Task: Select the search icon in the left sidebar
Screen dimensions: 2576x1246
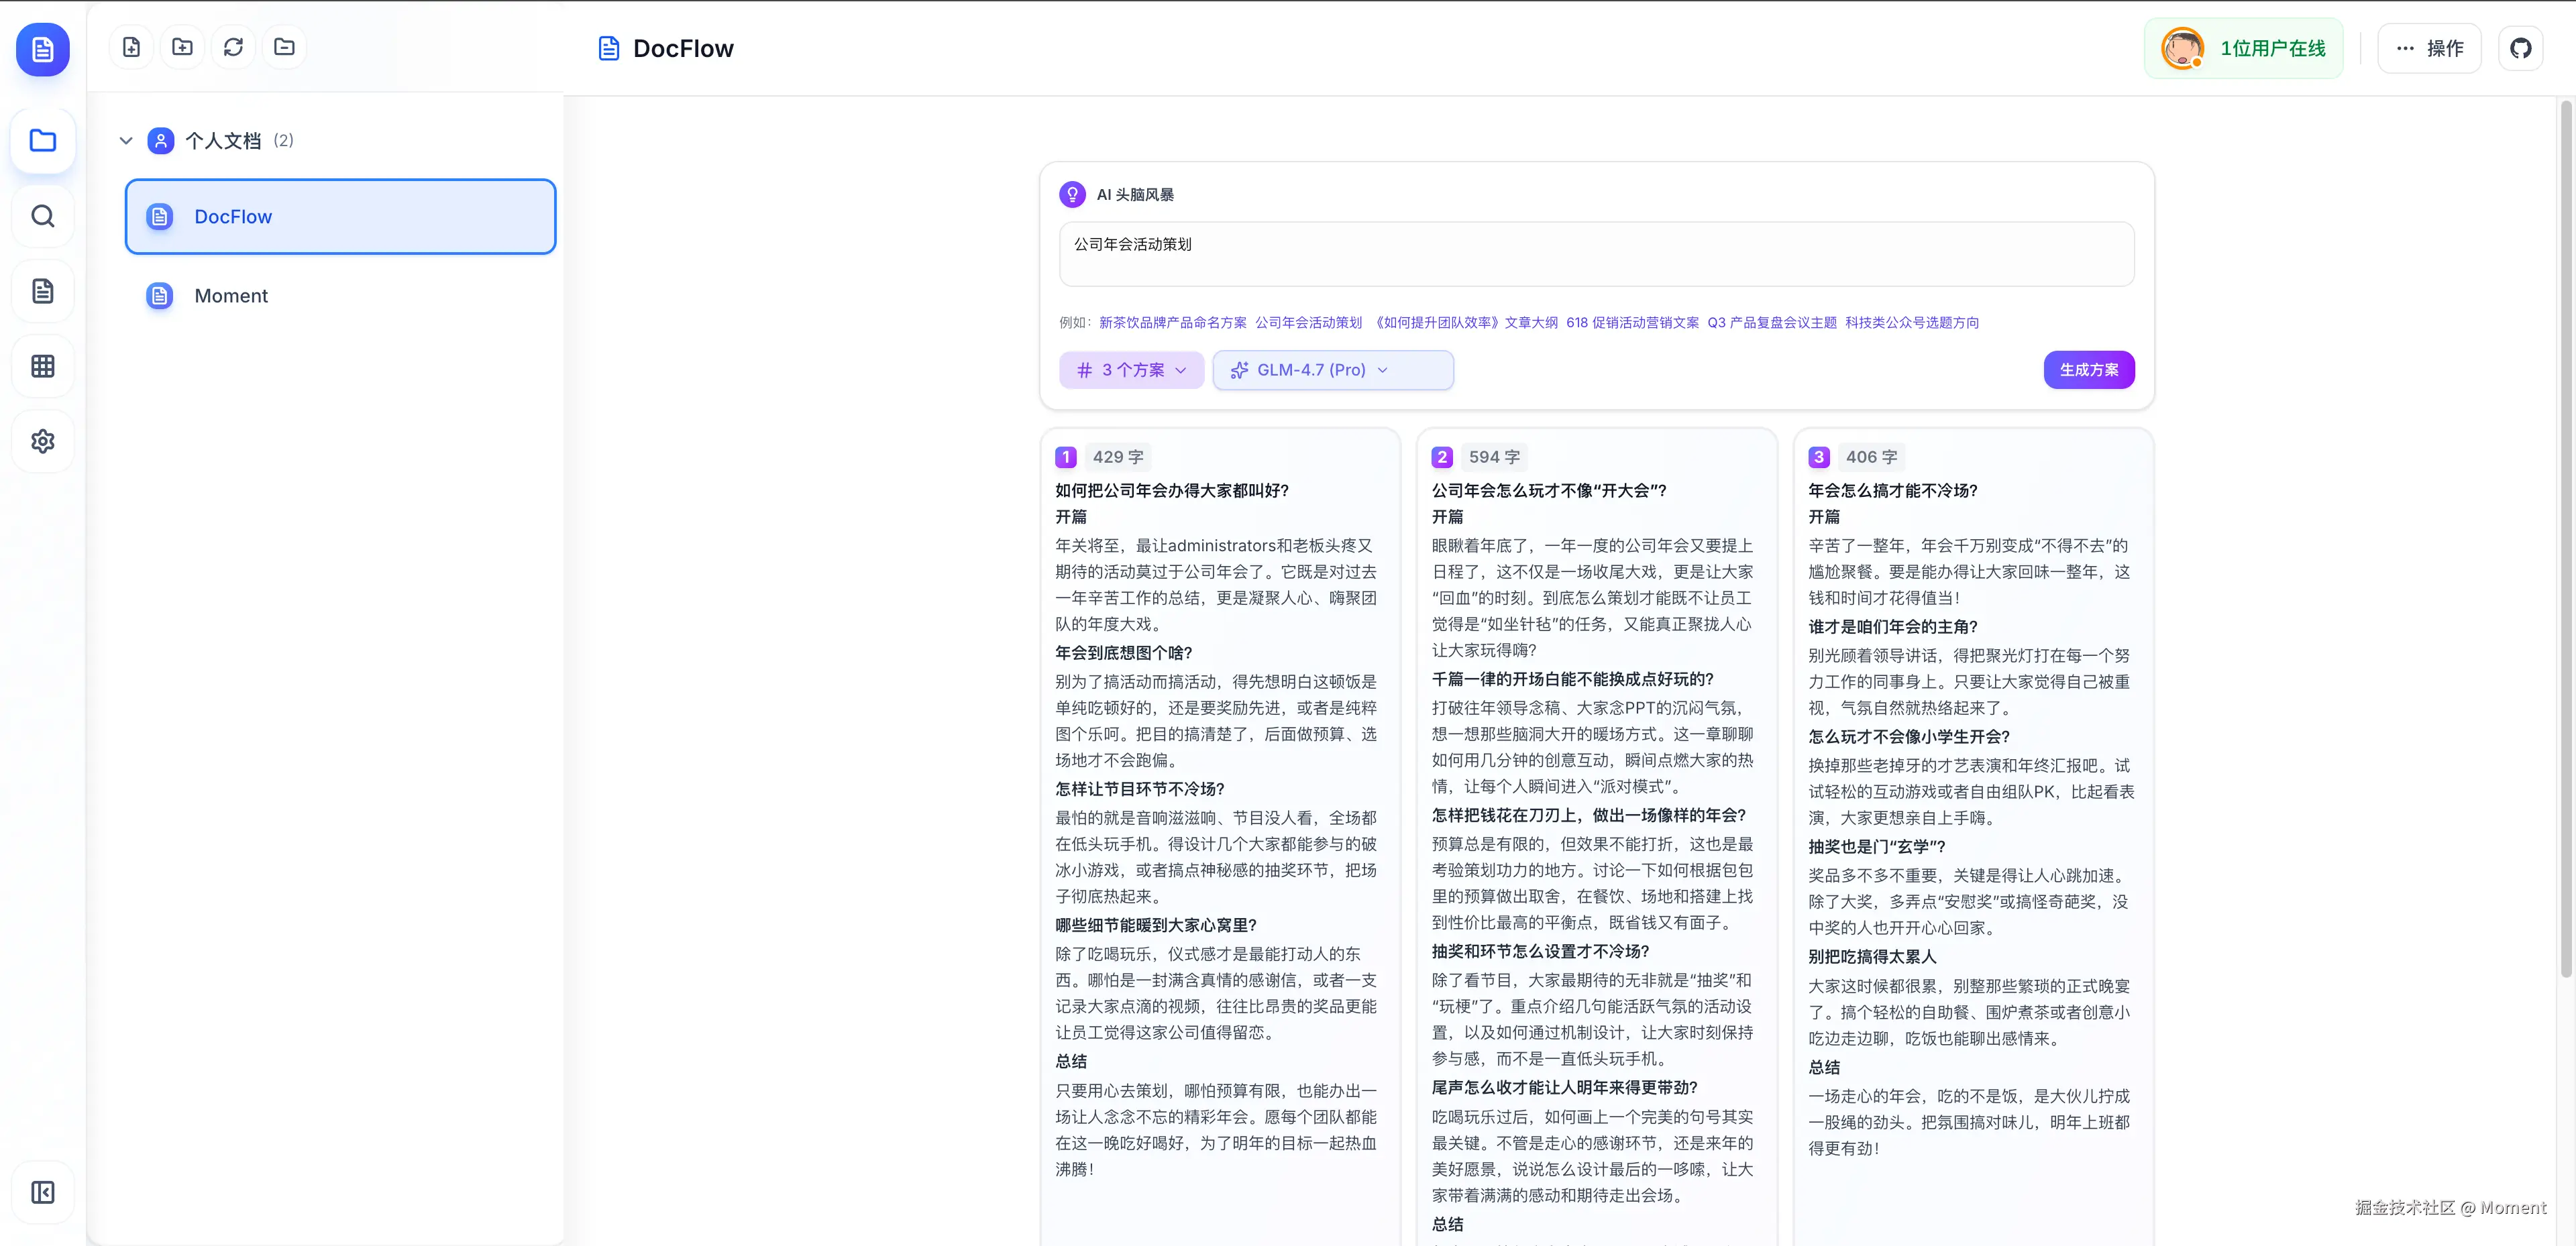Action: point(42,216)
